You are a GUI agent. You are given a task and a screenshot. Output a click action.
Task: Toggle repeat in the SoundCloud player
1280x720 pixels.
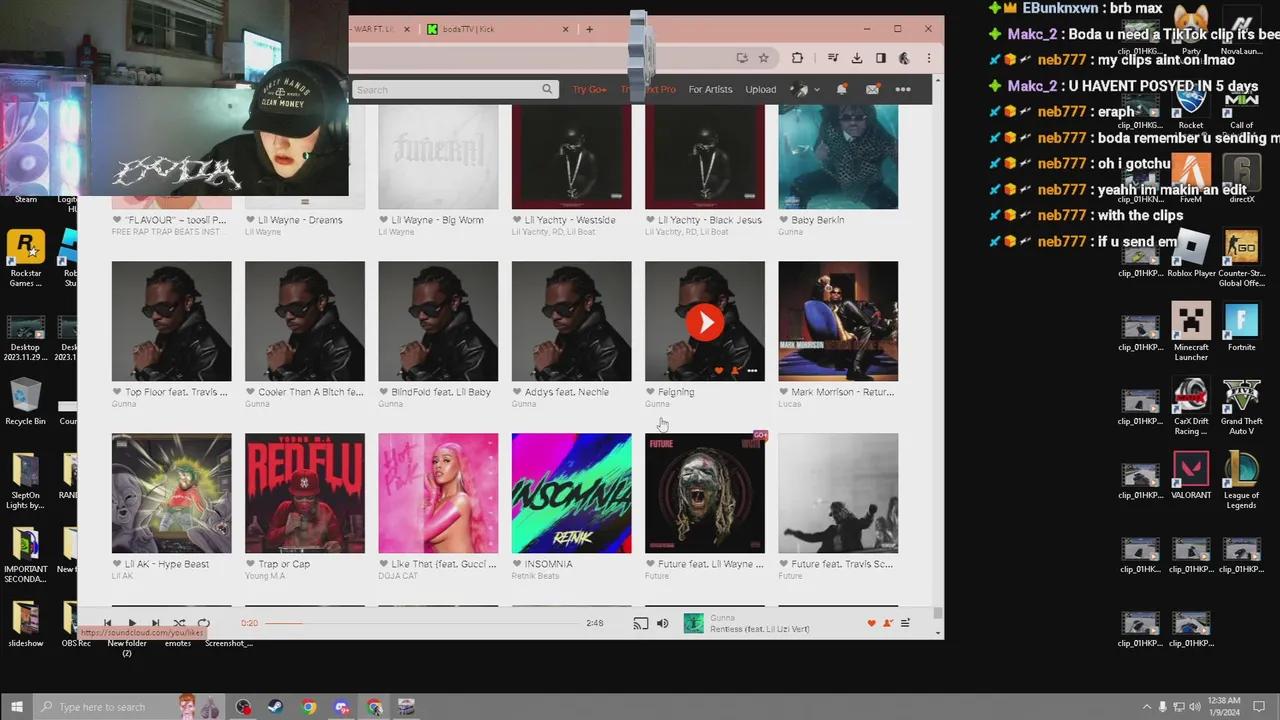203,623
